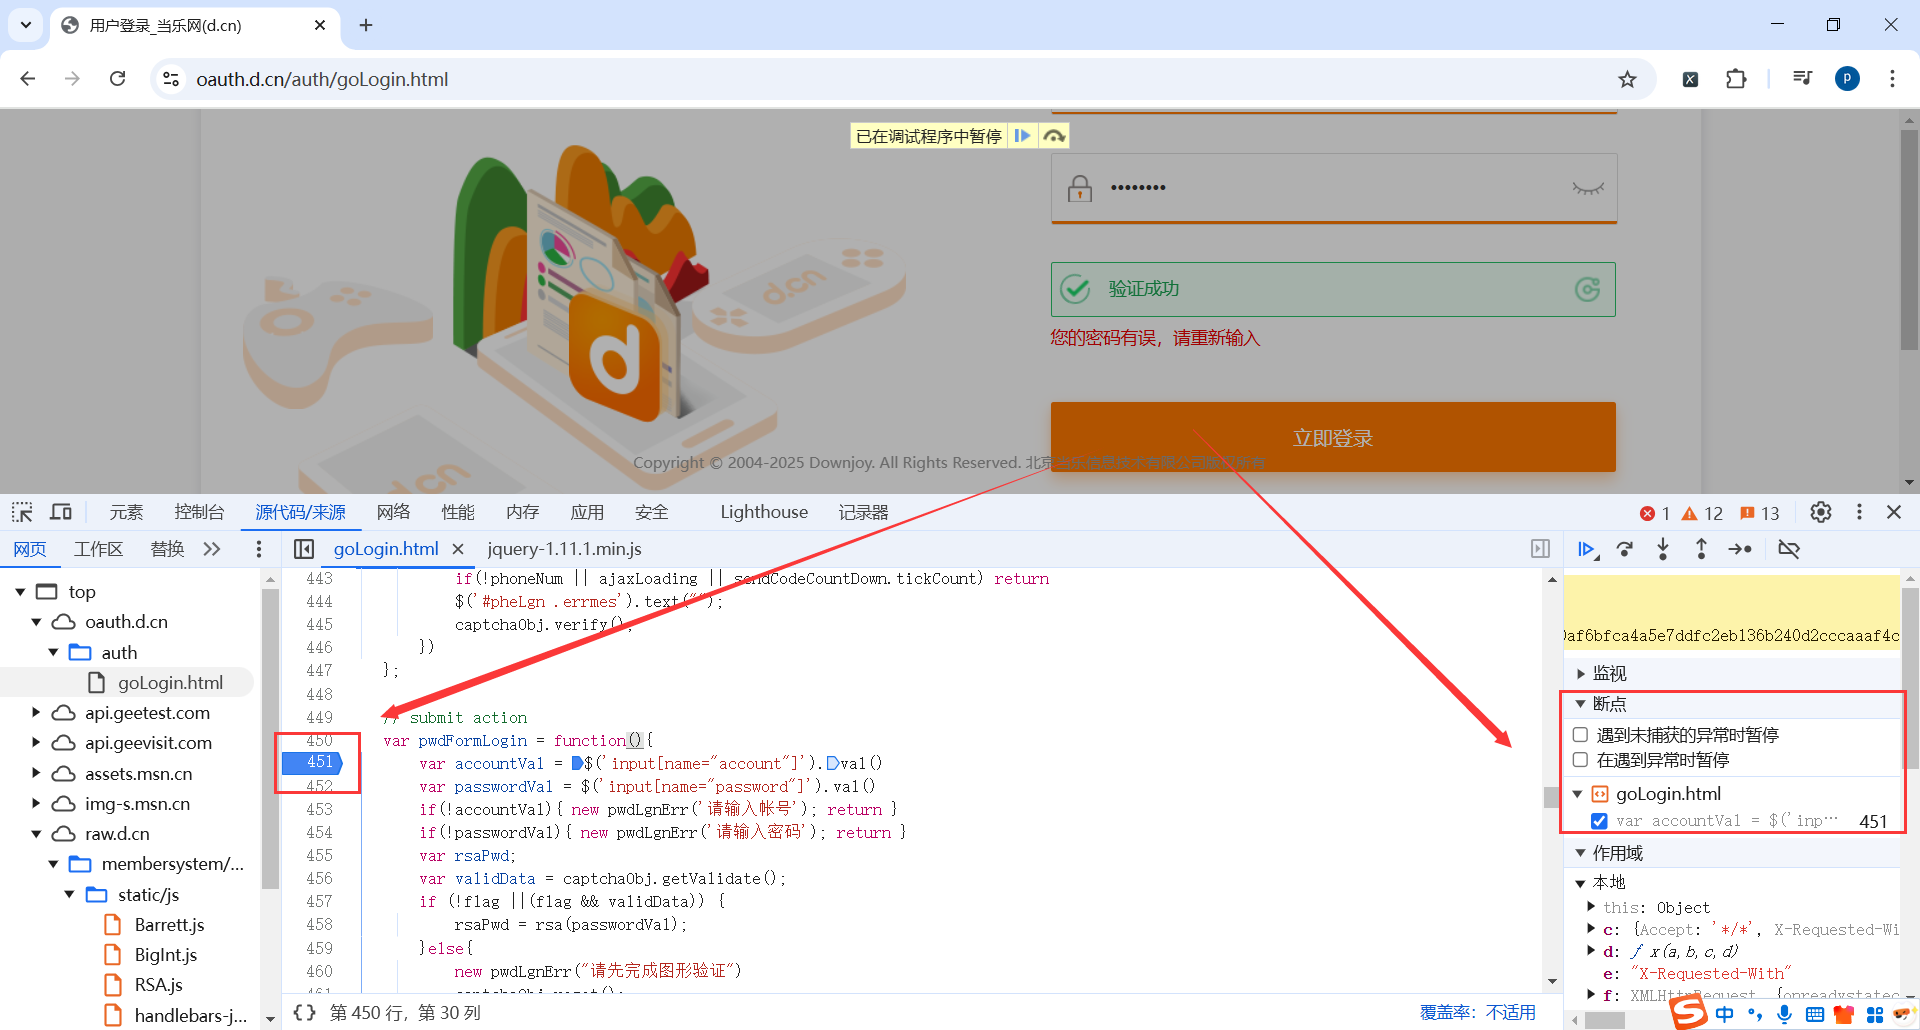View site information icon in address bar
This screenshot has width=1920, height=1030.
[x=171, y=79]
